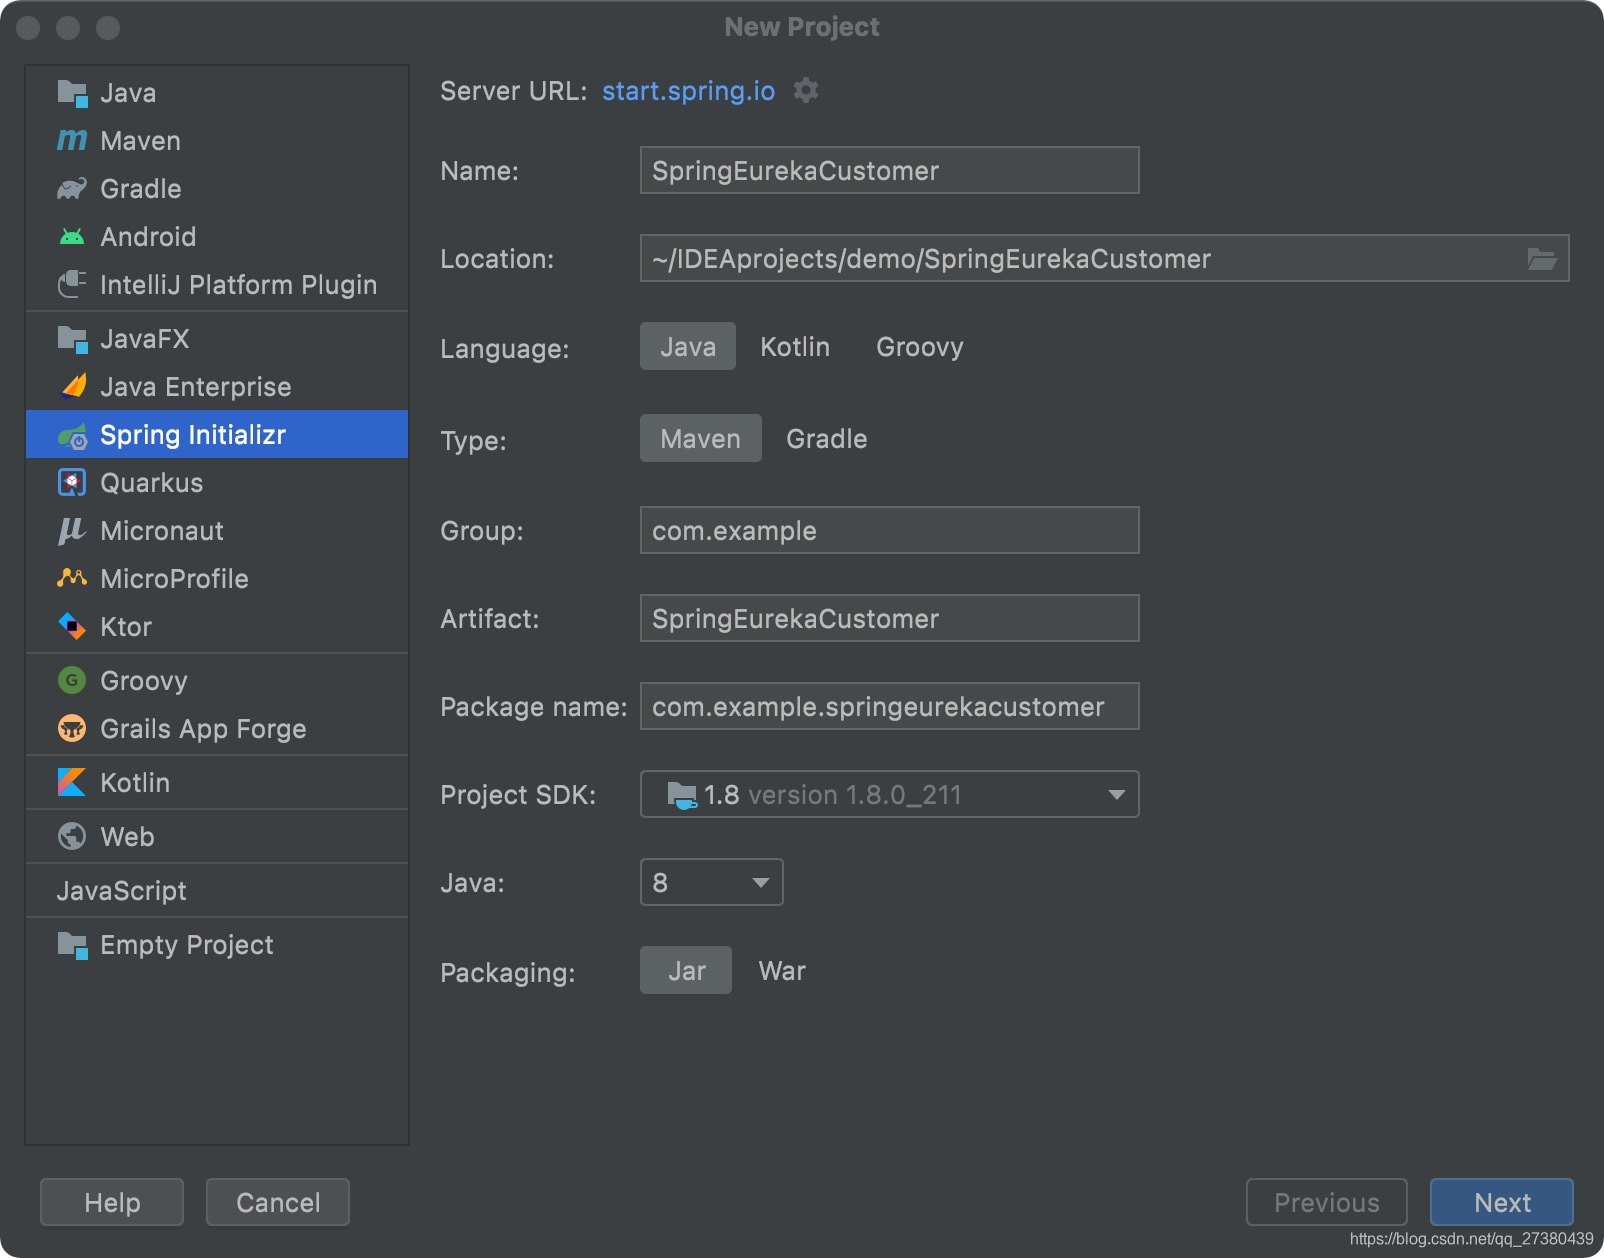
Task: Choose Maven as project type
Action: point(701,439)
